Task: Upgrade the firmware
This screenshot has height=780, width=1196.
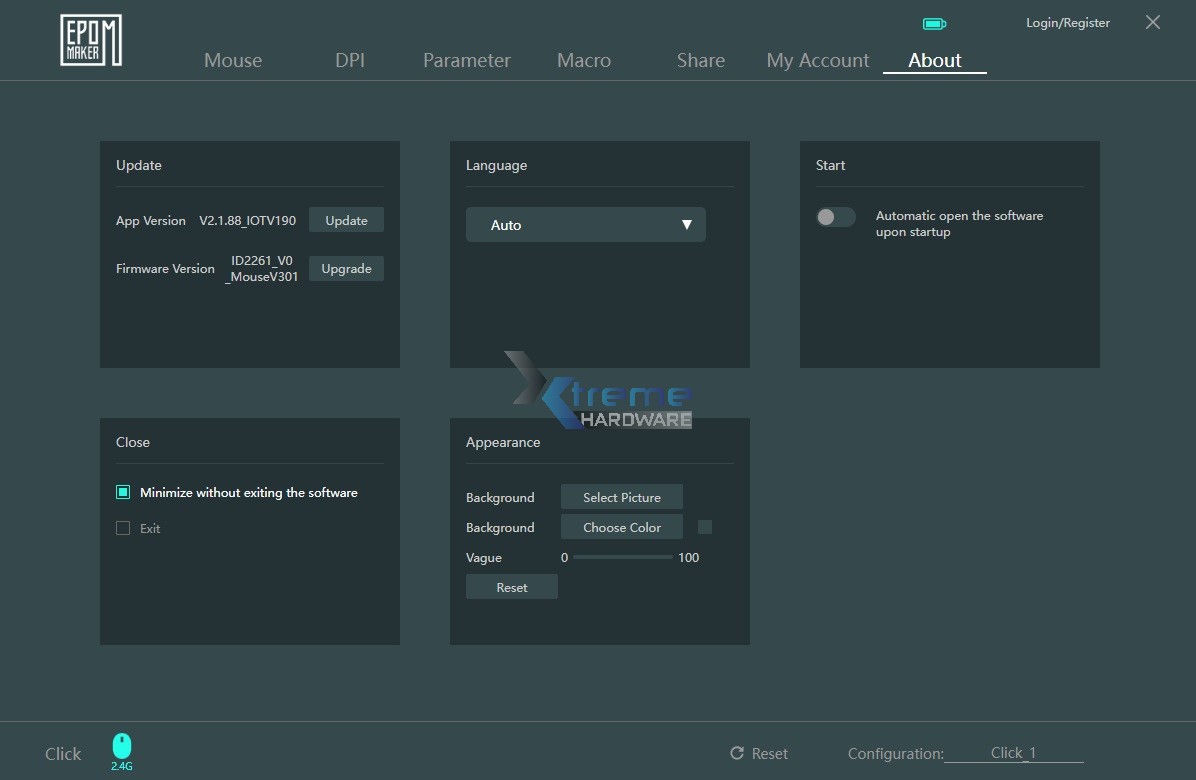Action: pyautogui.click(x=346, y=268)
